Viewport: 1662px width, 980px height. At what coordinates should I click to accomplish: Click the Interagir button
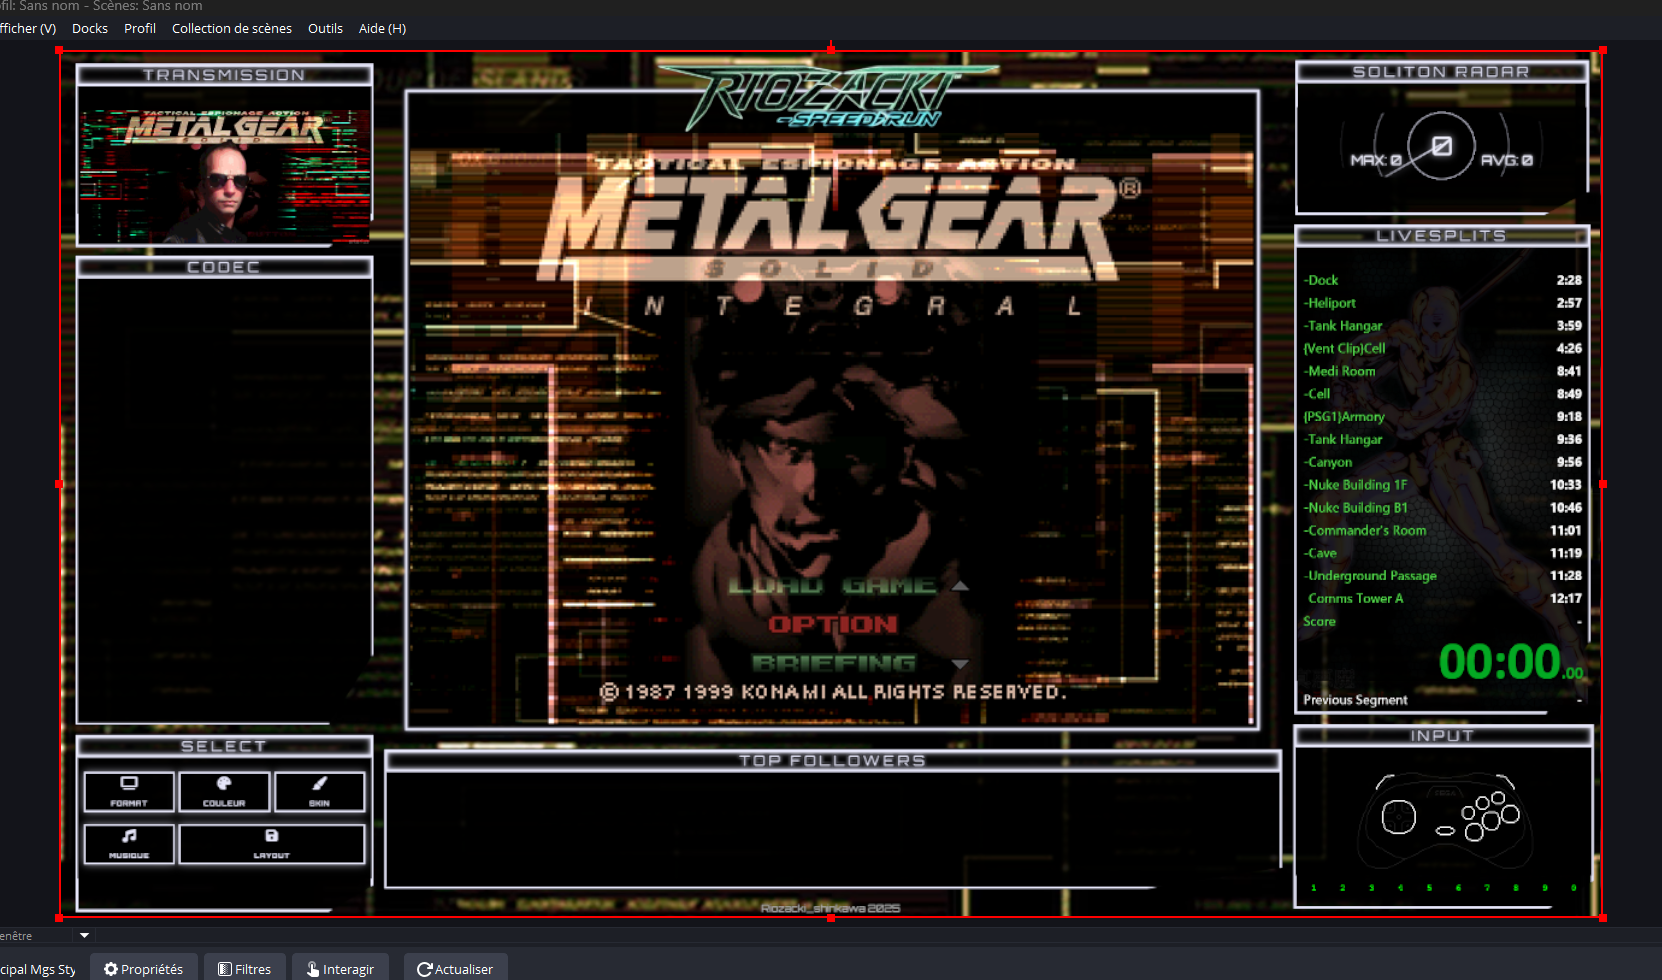click(x=340, y=968)
